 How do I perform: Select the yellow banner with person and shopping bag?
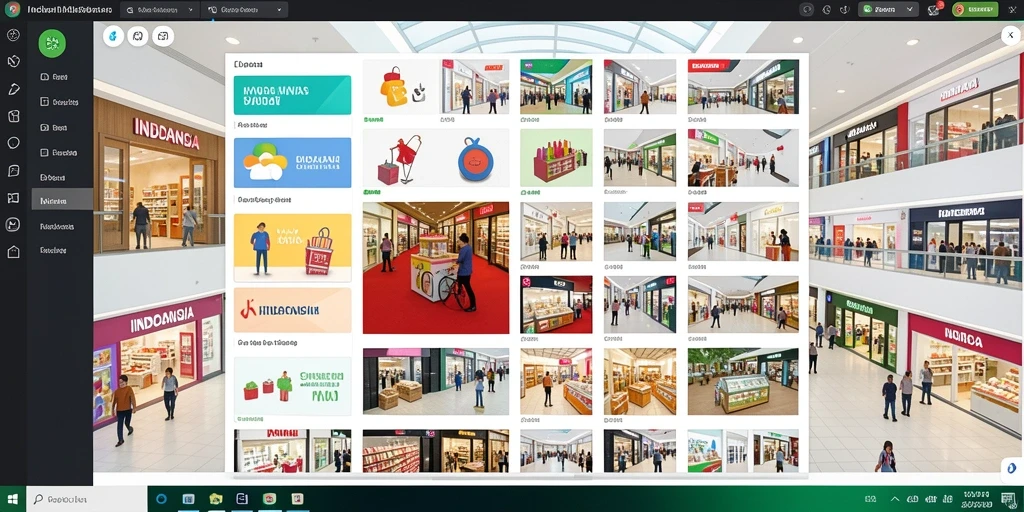click(293, 248)
